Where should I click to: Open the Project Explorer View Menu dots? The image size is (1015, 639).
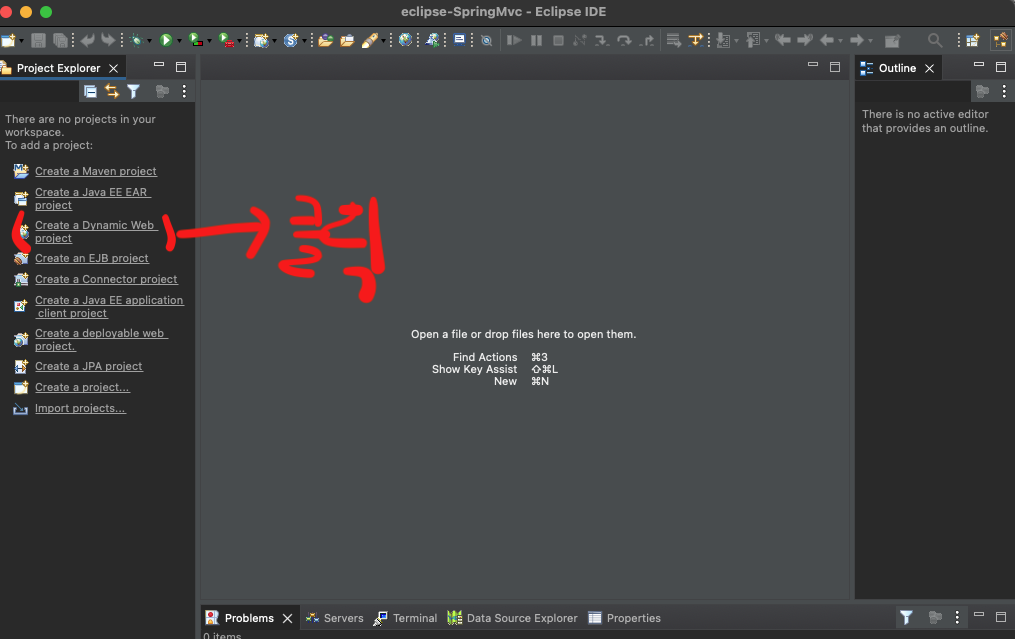click(x=184, y=91)
